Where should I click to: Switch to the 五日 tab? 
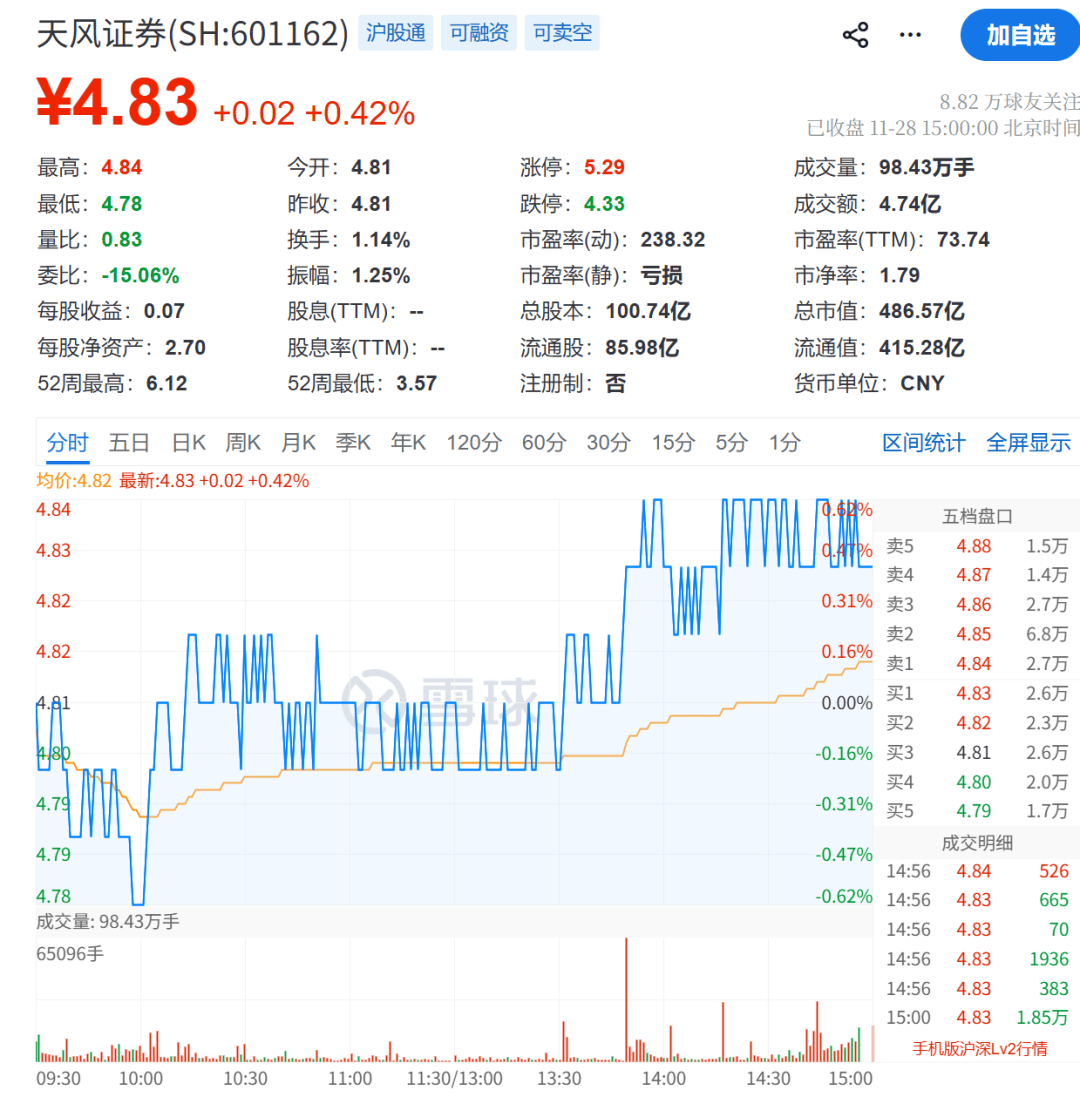pyautogui.click(x=128, y=442)
